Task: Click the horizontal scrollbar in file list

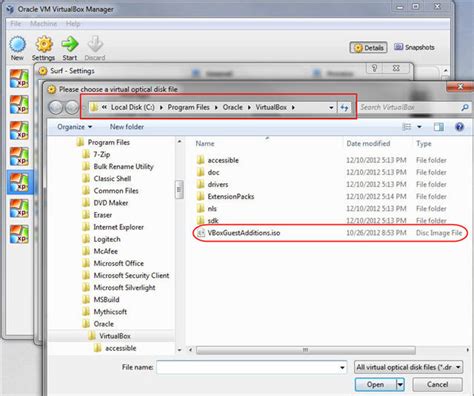Action: pos(305,350)
